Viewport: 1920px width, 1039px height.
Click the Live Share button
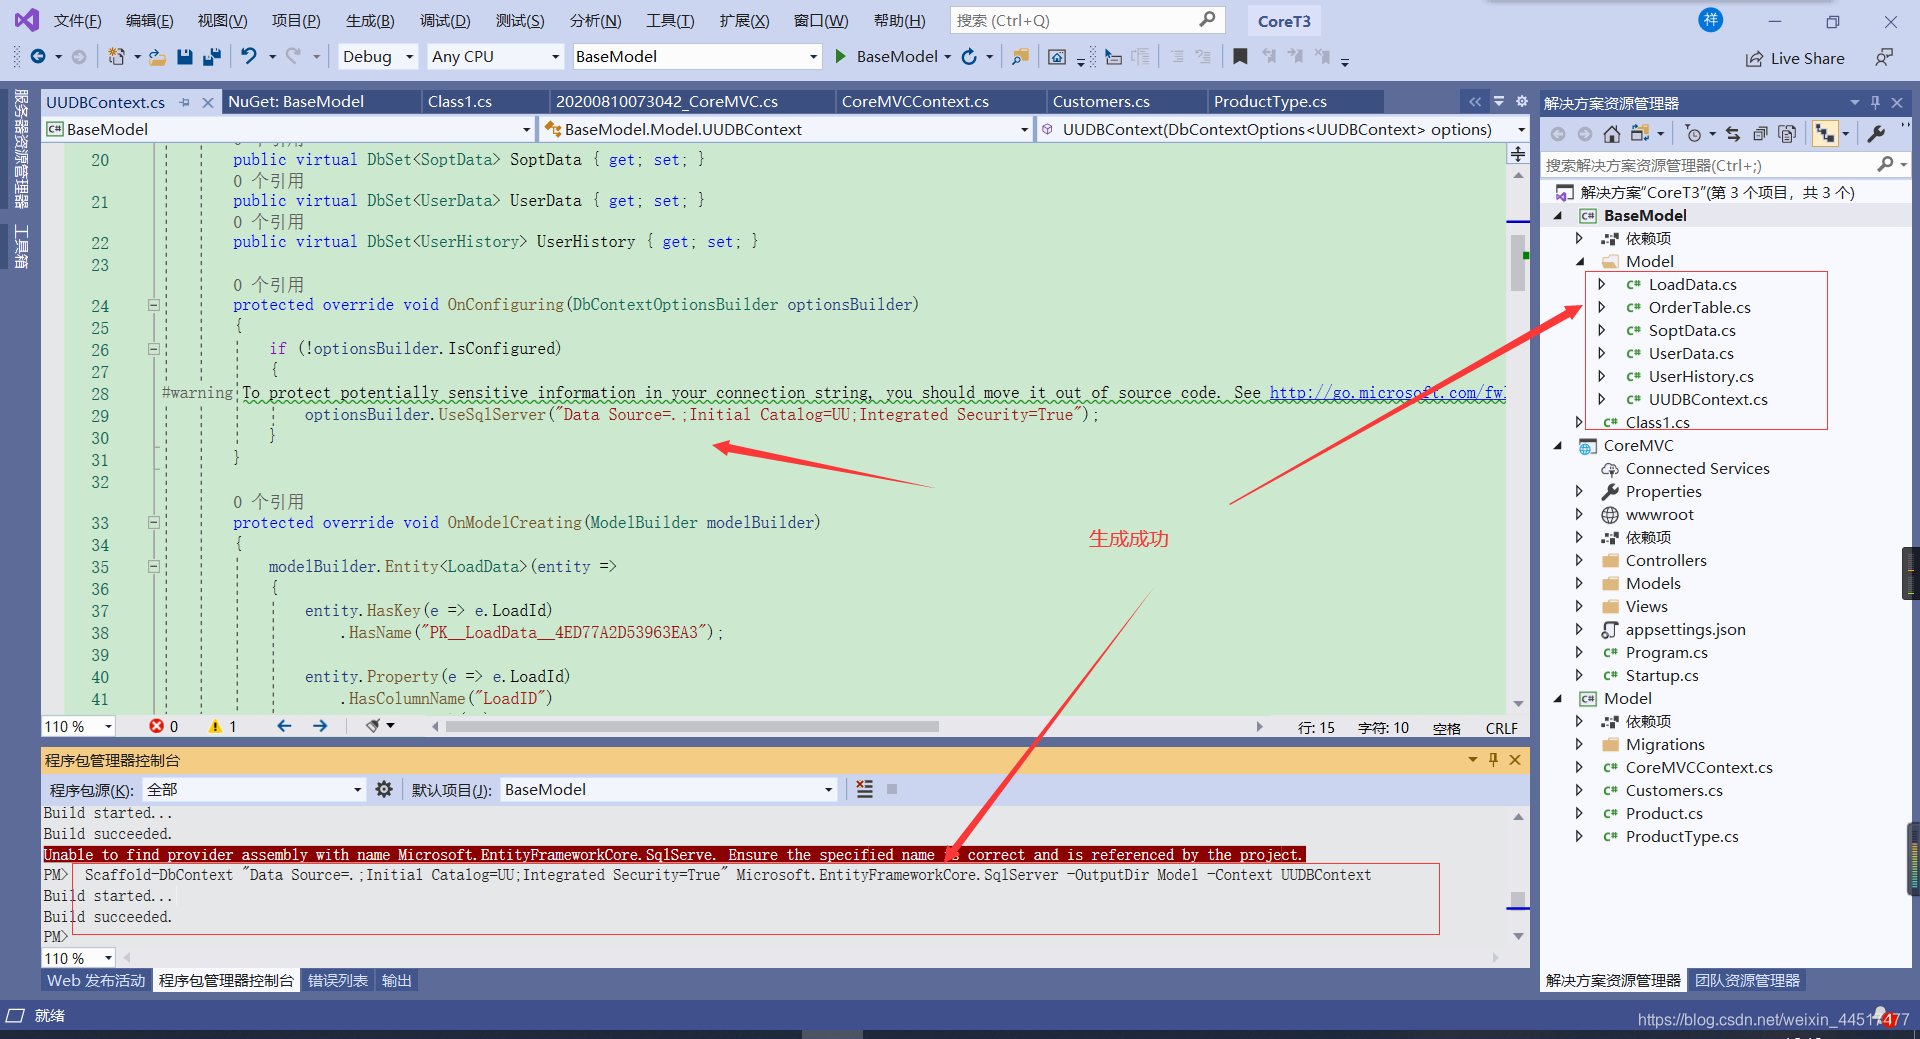[1795, 59]
